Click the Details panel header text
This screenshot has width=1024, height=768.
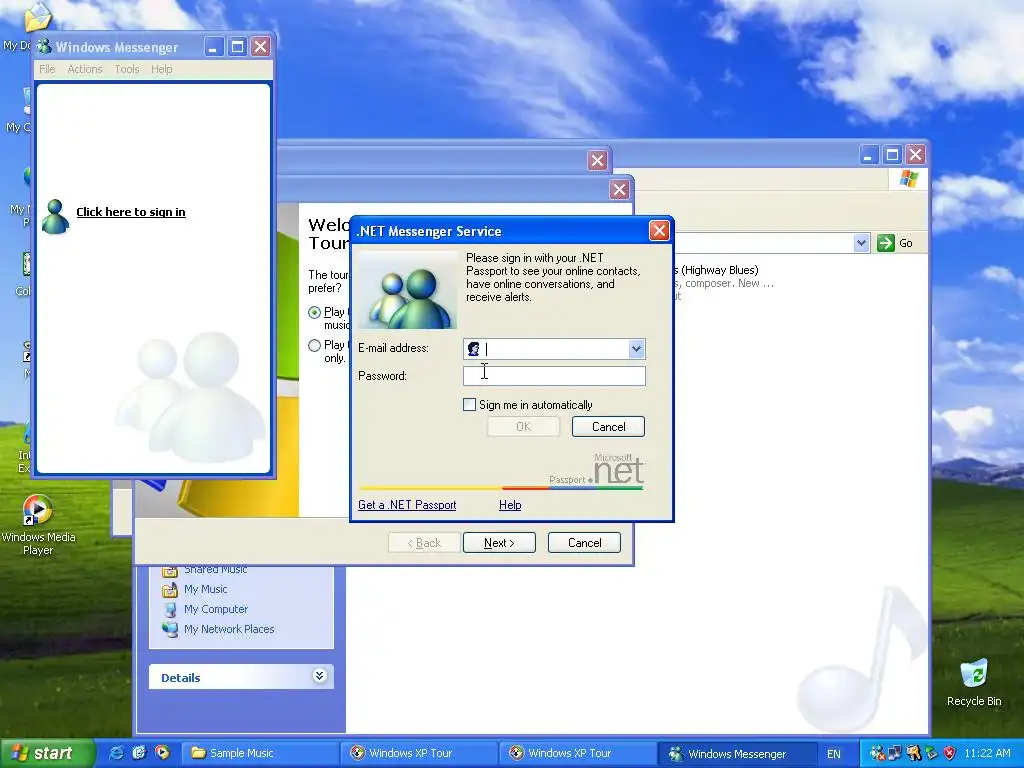(x=180, y=678)
